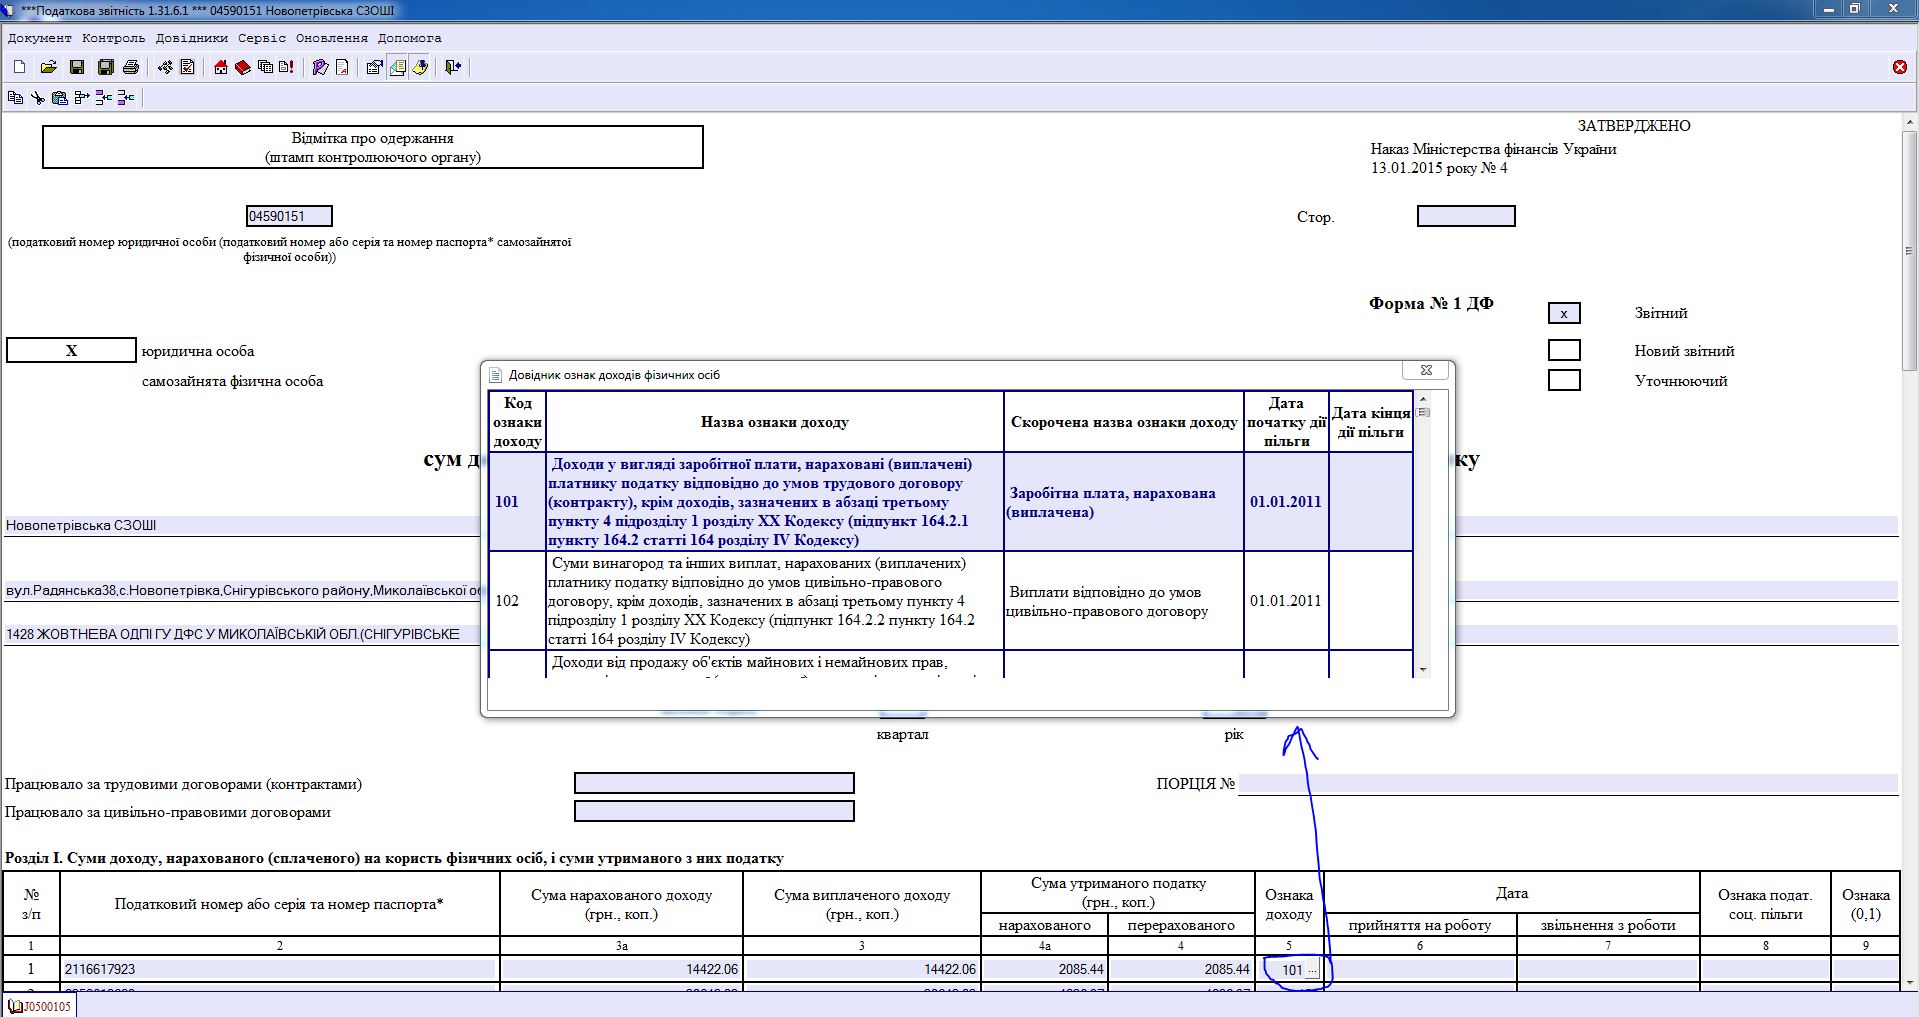Click the blank new document icon
This screenshot has height=1017, width=1919.
pos(19,67)
